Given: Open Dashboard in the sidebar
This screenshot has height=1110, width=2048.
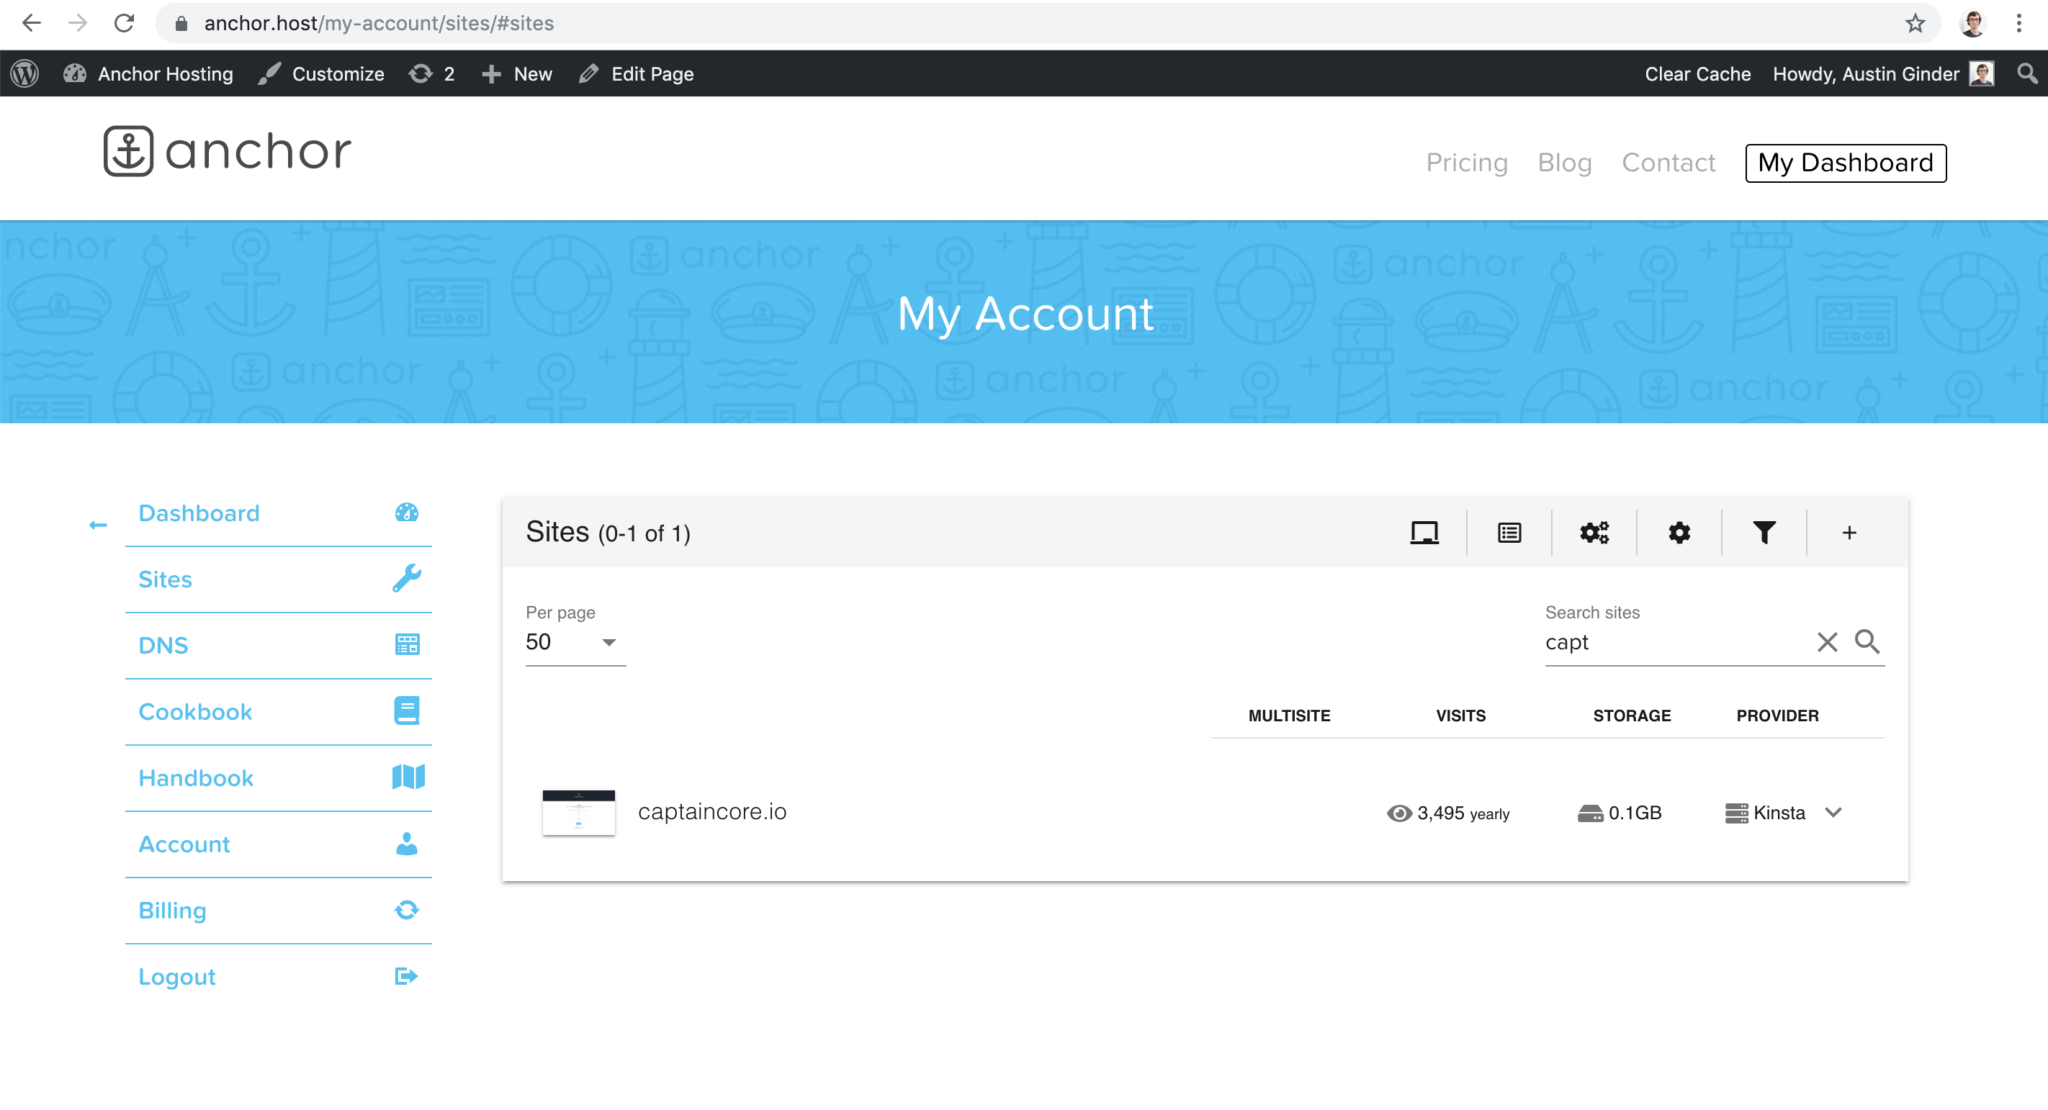Looking at the screenshot, I should (199, 513).
